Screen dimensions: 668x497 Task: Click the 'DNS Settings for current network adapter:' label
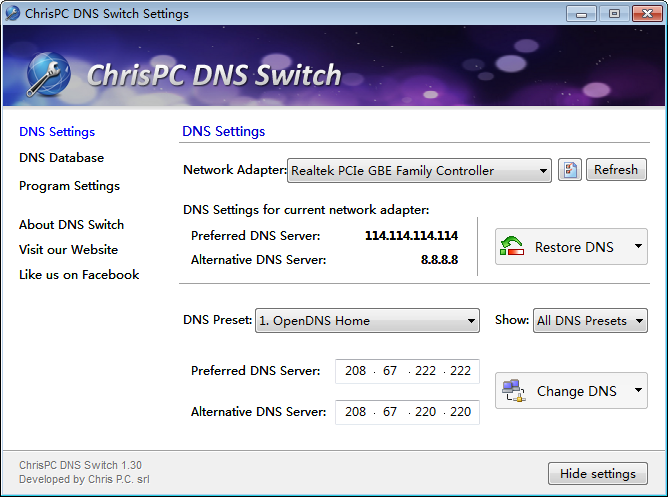pyautogui.click(x=306, y=210)
